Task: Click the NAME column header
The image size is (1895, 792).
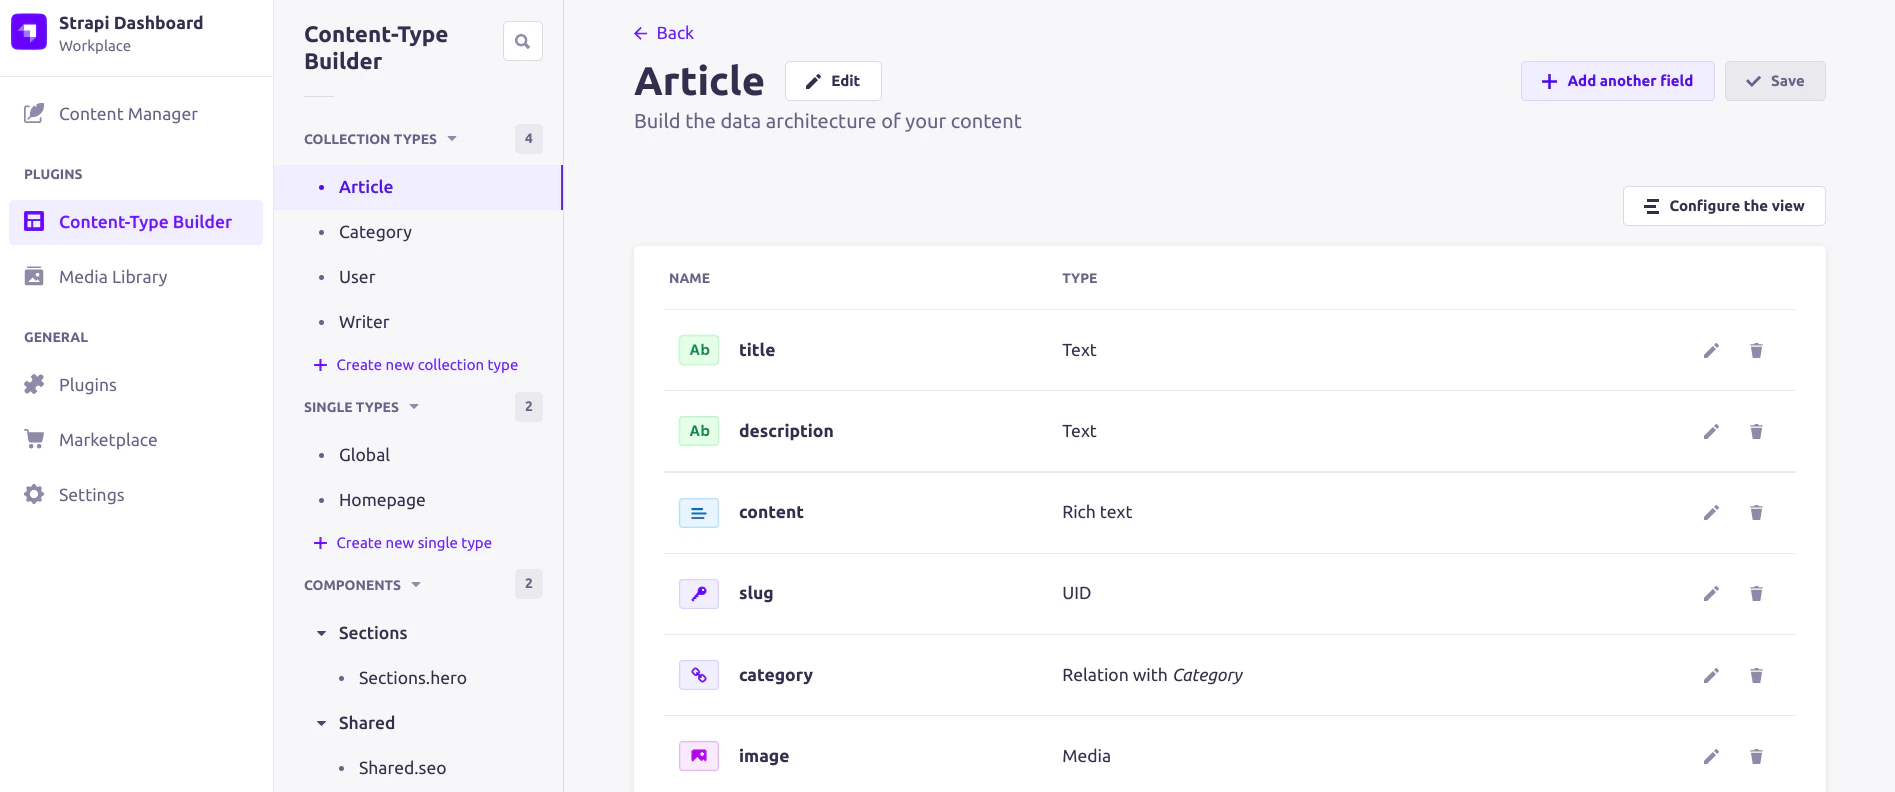Action: (x=690, y=278)
